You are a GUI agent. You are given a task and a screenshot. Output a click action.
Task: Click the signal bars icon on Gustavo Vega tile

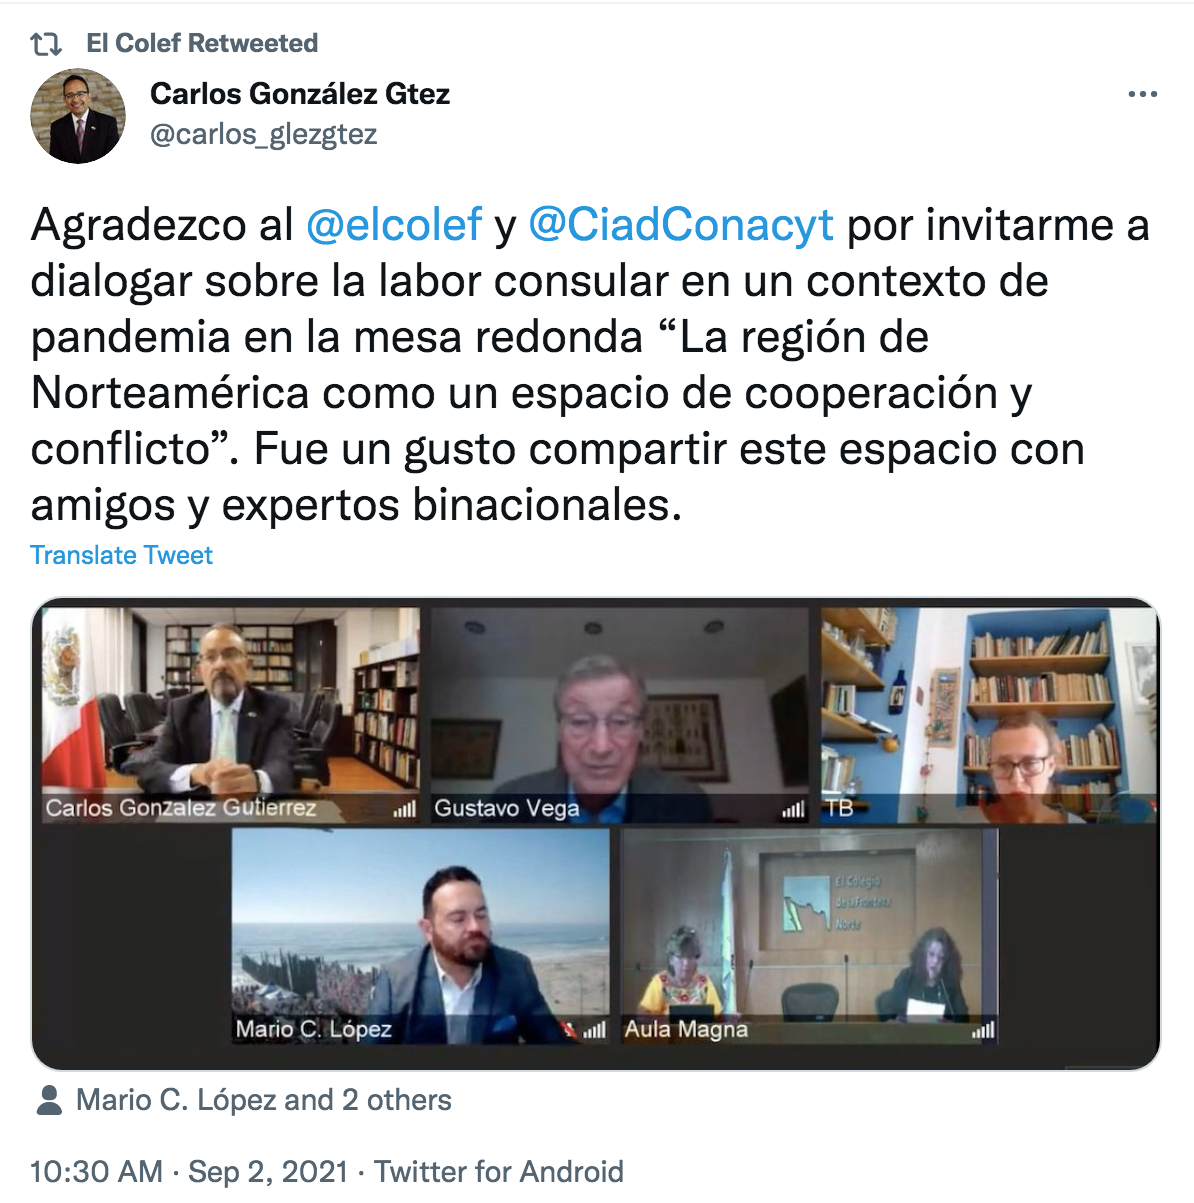[x=793, y=809]
